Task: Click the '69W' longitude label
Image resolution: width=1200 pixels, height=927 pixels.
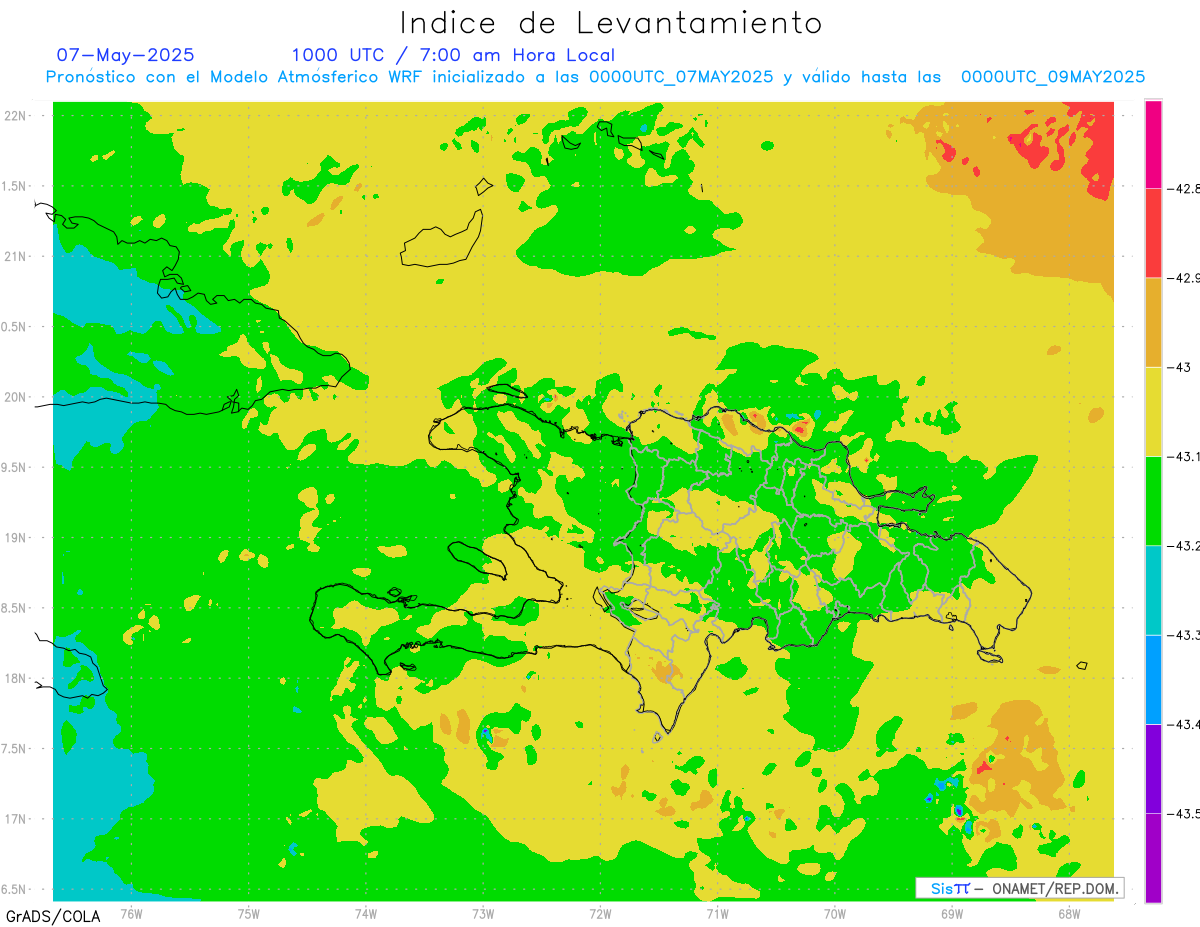Action: [952, 913]
